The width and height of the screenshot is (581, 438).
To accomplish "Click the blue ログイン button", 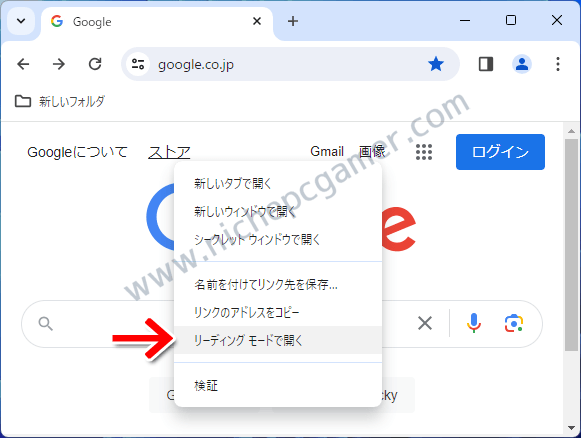I will point(500,152).
